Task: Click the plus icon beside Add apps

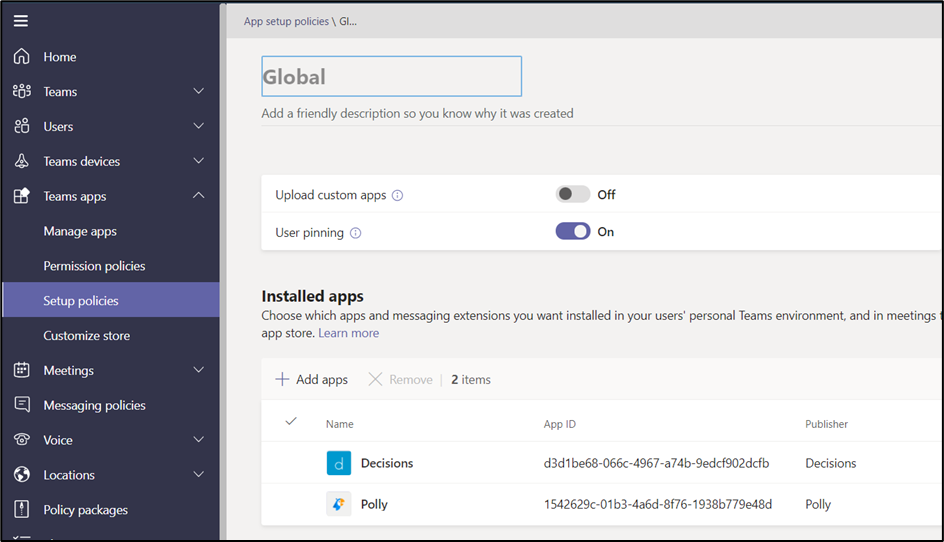Action: pyautogui.click(x=282, y=379)
